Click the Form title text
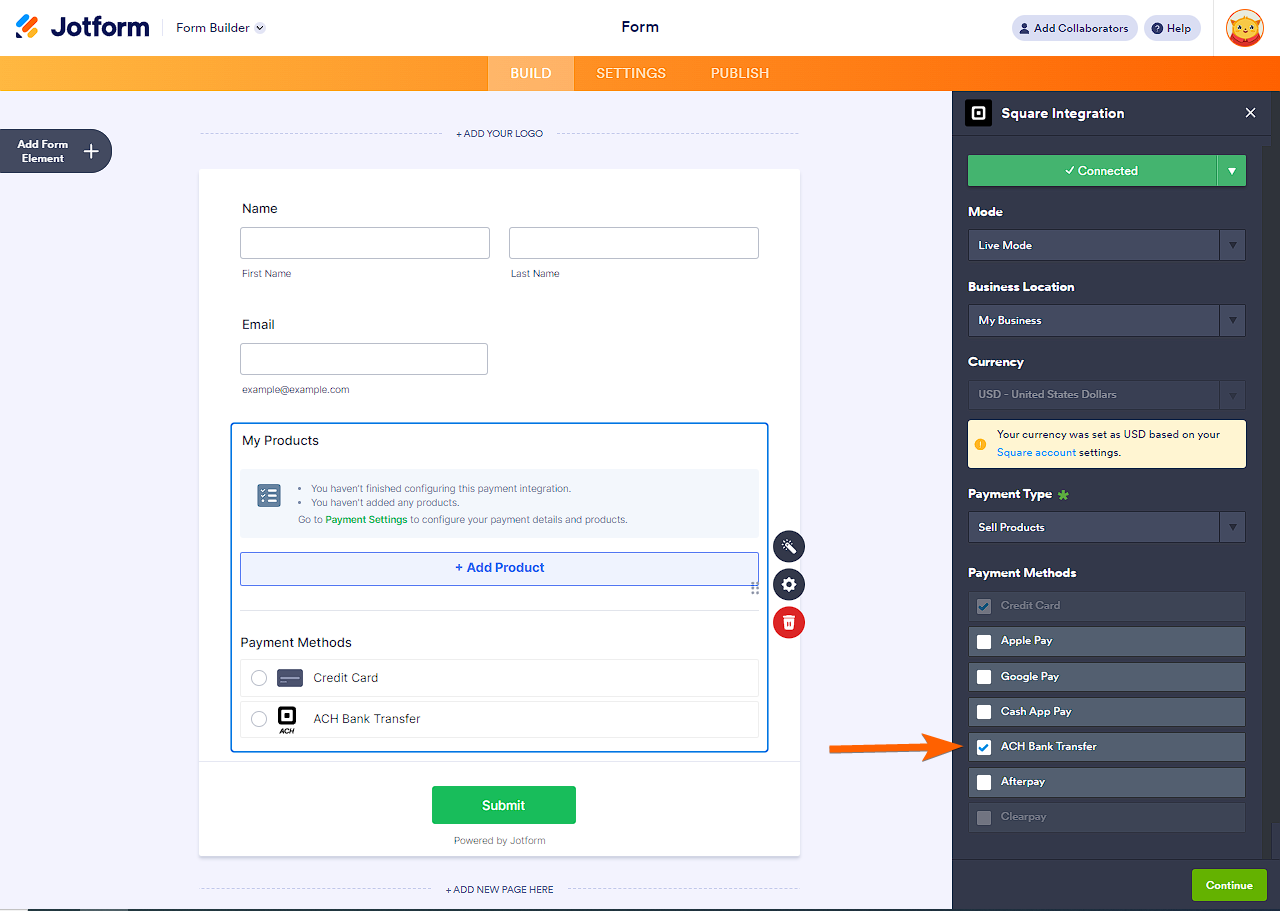This screenshot has width=1280, height=911. tap(640, 27)
